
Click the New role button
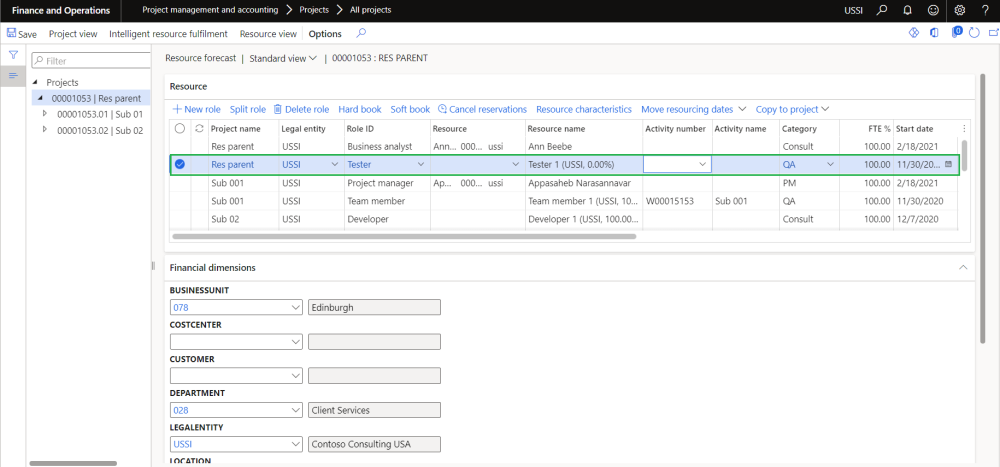coord(196,109)
